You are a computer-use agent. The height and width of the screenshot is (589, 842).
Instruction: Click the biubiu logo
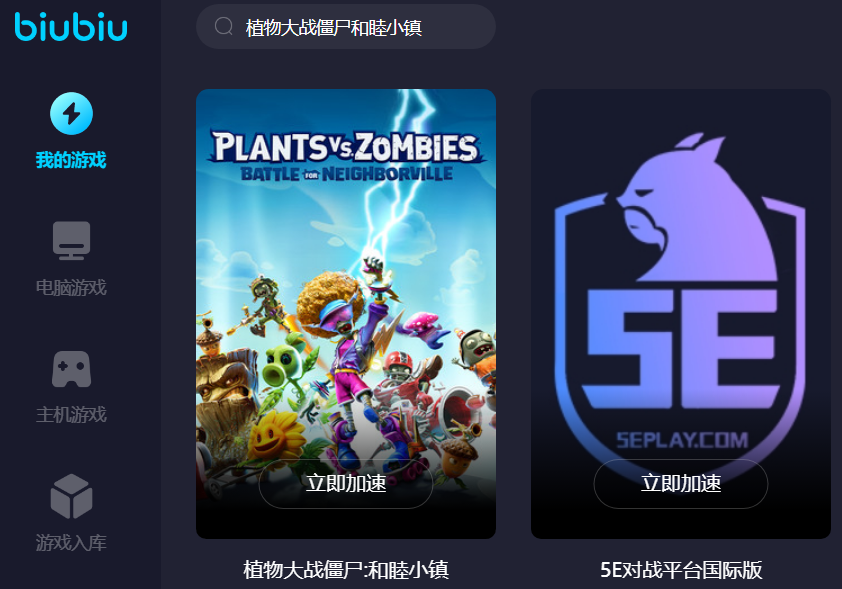71,27
